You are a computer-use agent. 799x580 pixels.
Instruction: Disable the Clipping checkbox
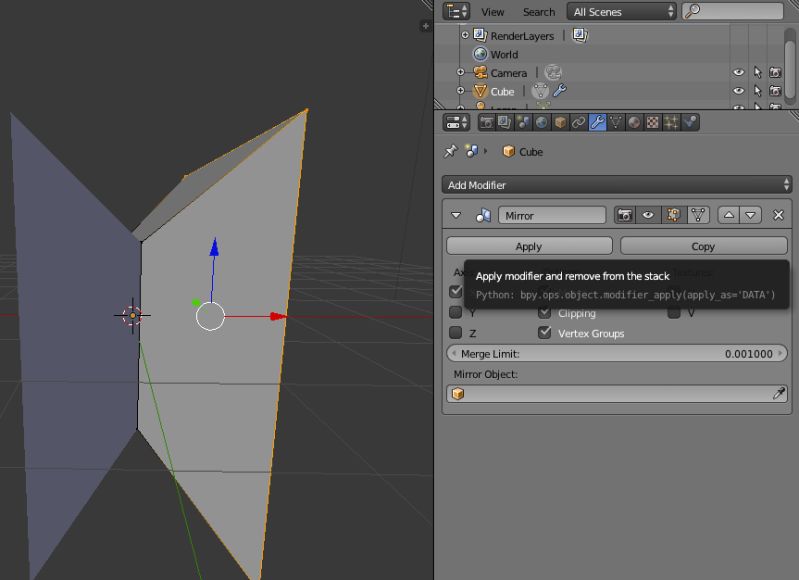pos(545,312)
